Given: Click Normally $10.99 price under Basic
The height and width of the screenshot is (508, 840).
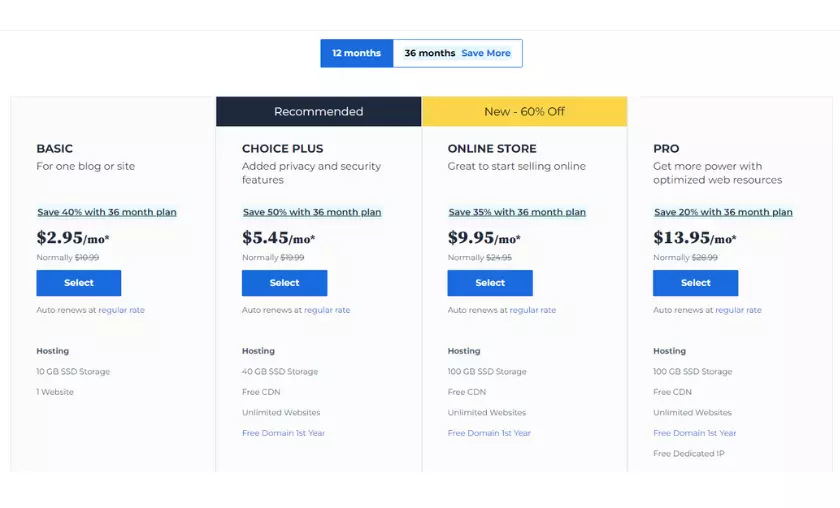Looking at the screenshot, I should point(68,257).
